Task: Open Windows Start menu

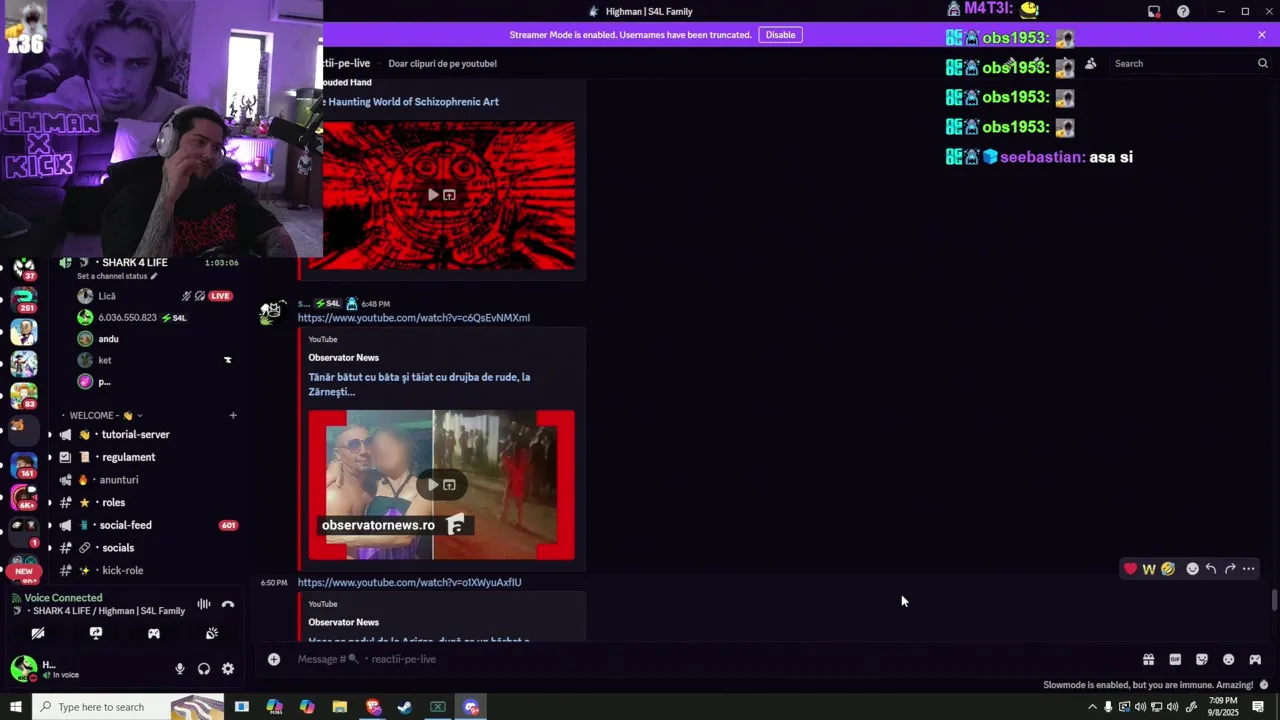Action: 15,707
